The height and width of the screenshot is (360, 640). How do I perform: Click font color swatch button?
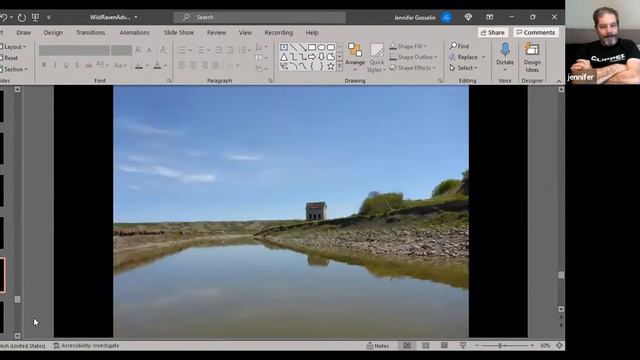pyautogui.click(x=157, y=65)
